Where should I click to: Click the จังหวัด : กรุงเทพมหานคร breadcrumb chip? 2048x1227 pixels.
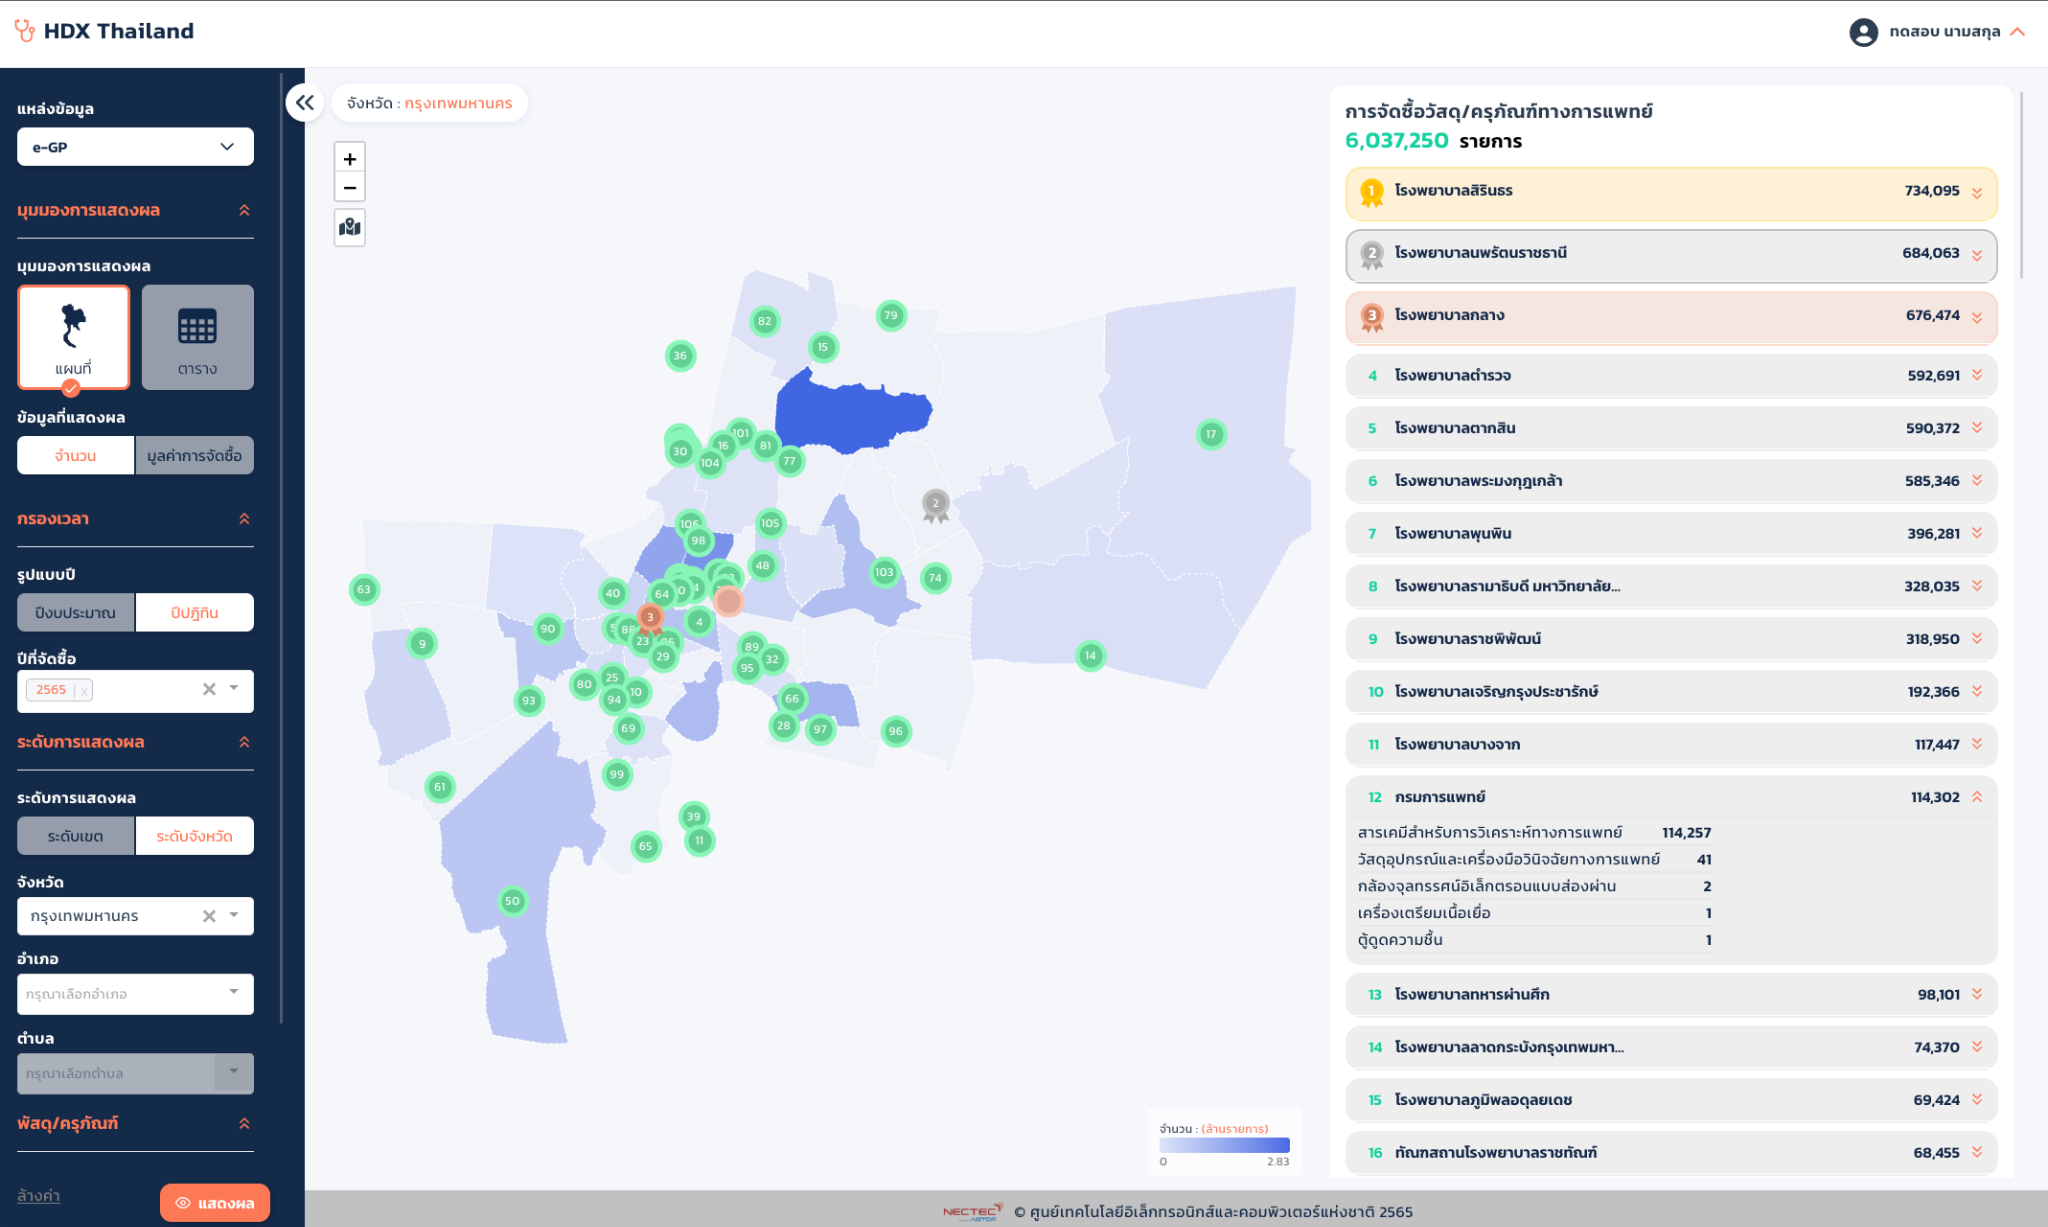(429, 103)
